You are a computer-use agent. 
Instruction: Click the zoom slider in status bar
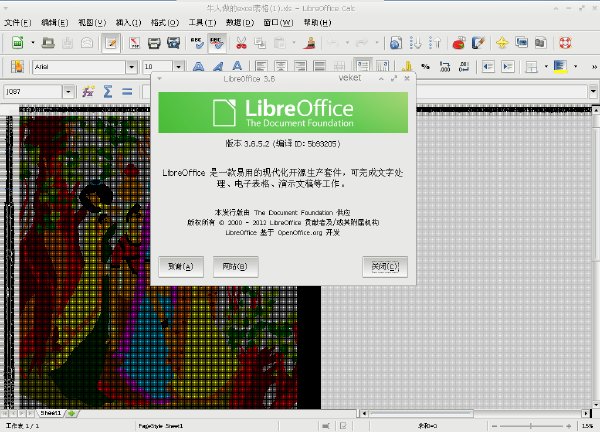[531, 426]
